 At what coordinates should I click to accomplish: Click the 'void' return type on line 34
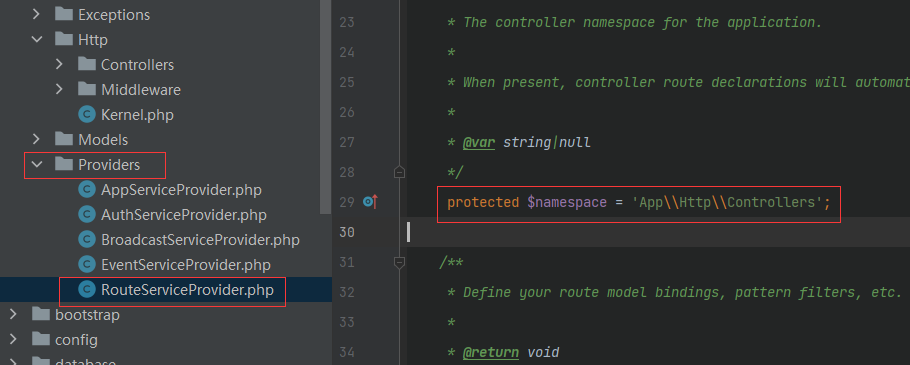tap(543, 352)
